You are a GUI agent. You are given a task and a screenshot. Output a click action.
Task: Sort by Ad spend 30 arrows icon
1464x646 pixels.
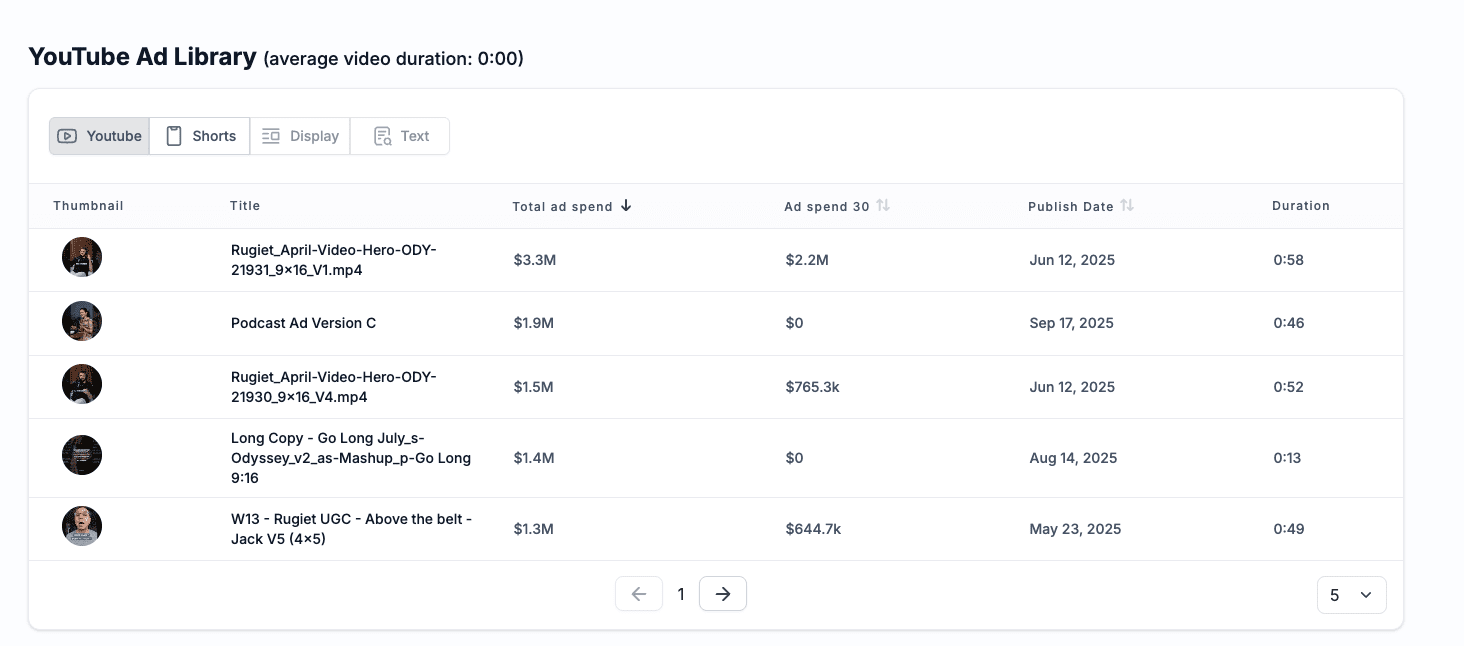[883, 206]
